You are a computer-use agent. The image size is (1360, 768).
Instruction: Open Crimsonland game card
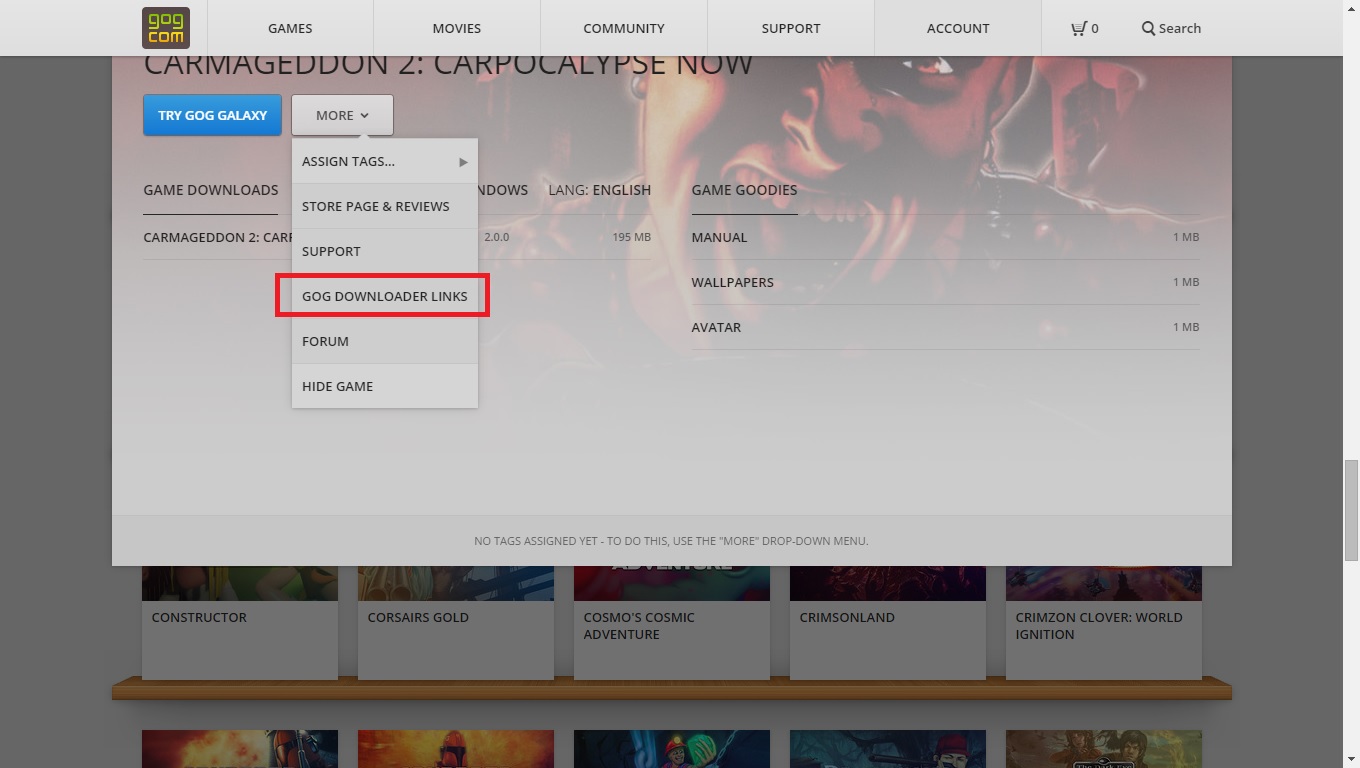888,622
